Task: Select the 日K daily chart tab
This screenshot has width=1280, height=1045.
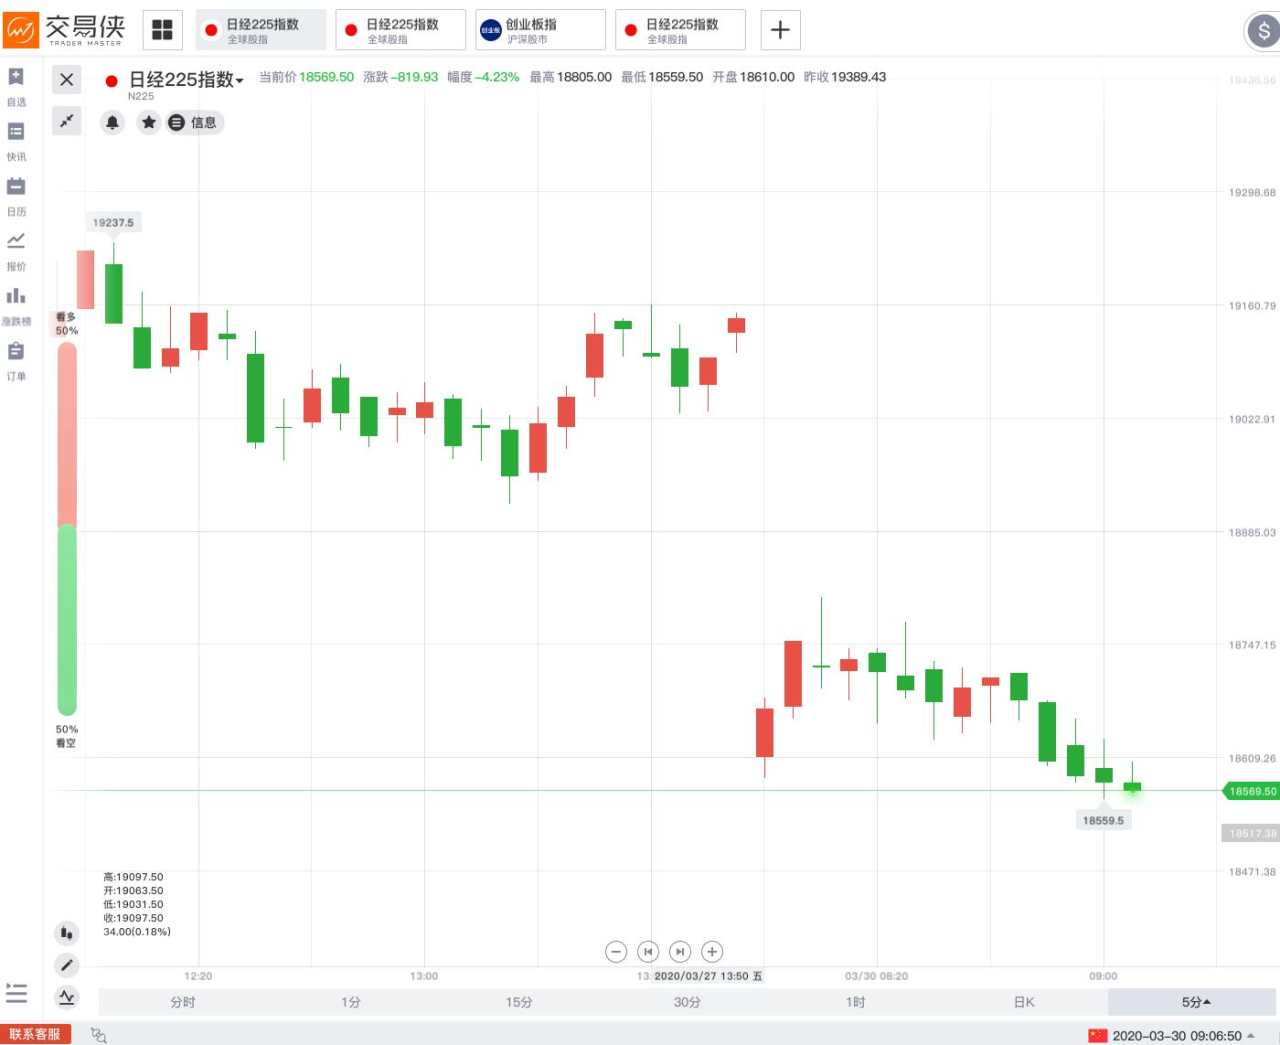Action: tap(1023, 1001)
